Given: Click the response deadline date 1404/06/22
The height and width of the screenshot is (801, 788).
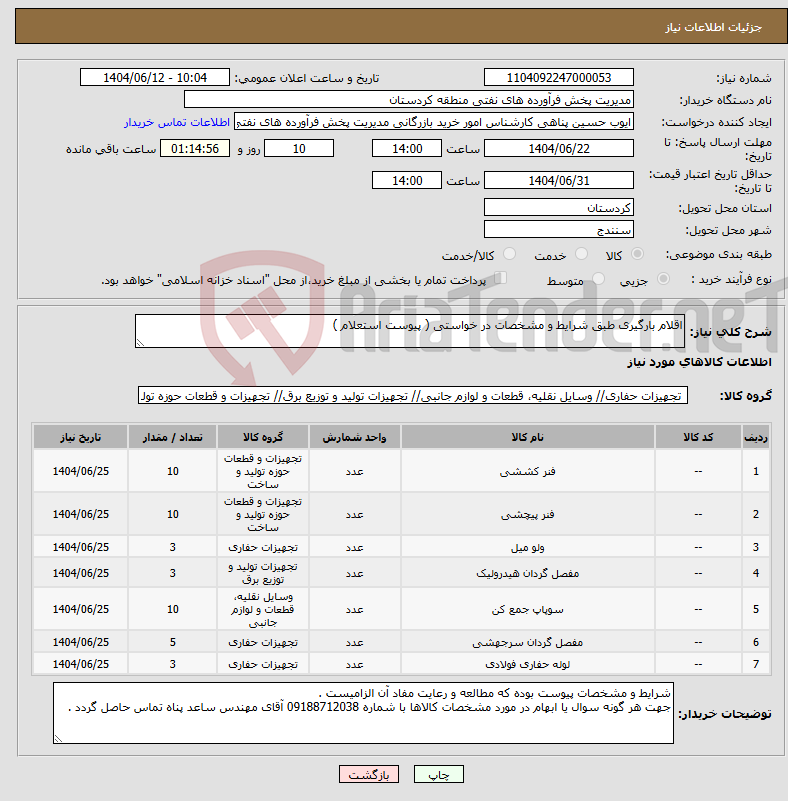Looking at the screenshot, I should [x=559, y=149].
